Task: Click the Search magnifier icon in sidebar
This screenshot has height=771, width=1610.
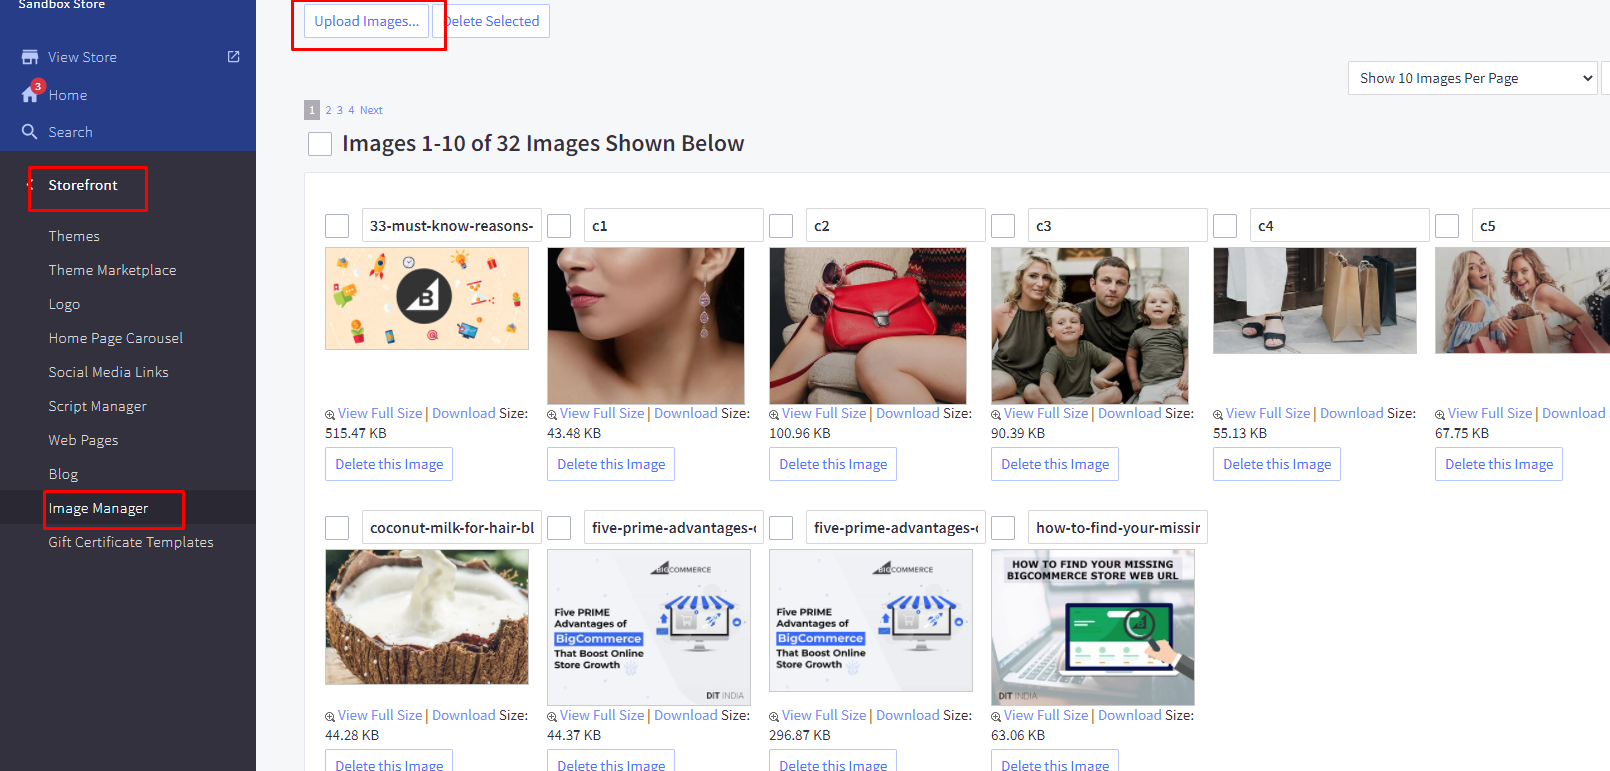Action: 30,131
